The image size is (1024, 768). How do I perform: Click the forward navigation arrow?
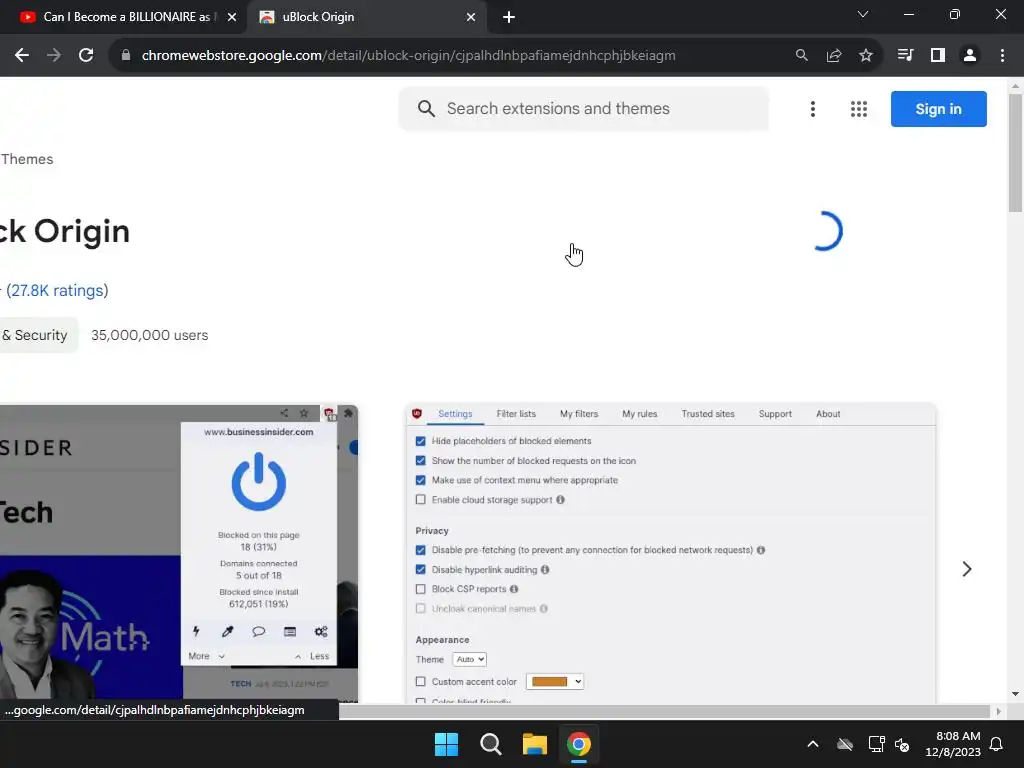(x=54, y=56)
